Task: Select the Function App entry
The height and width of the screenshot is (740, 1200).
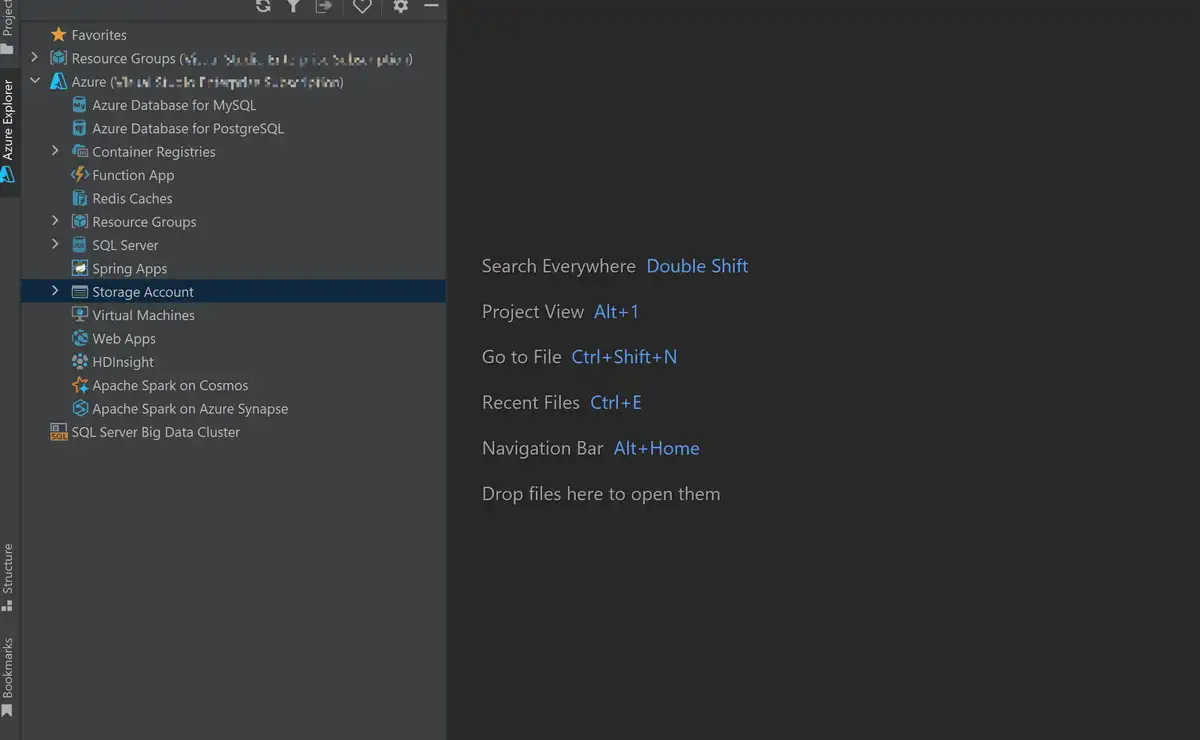Action: tap(133, 175)
